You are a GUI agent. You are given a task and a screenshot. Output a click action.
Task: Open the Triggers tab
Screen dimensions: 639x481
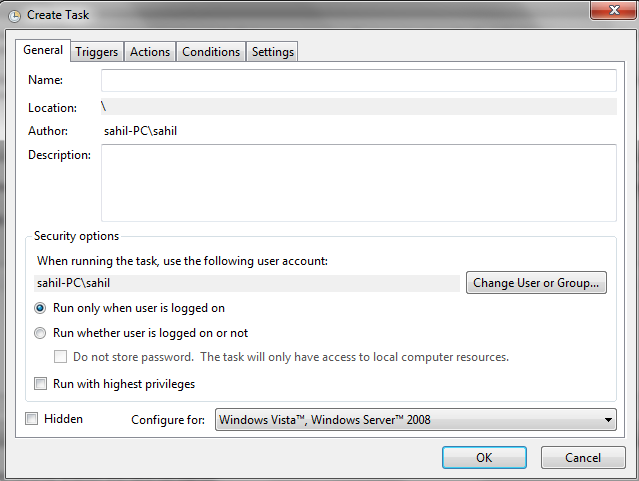tap(97, 52)
